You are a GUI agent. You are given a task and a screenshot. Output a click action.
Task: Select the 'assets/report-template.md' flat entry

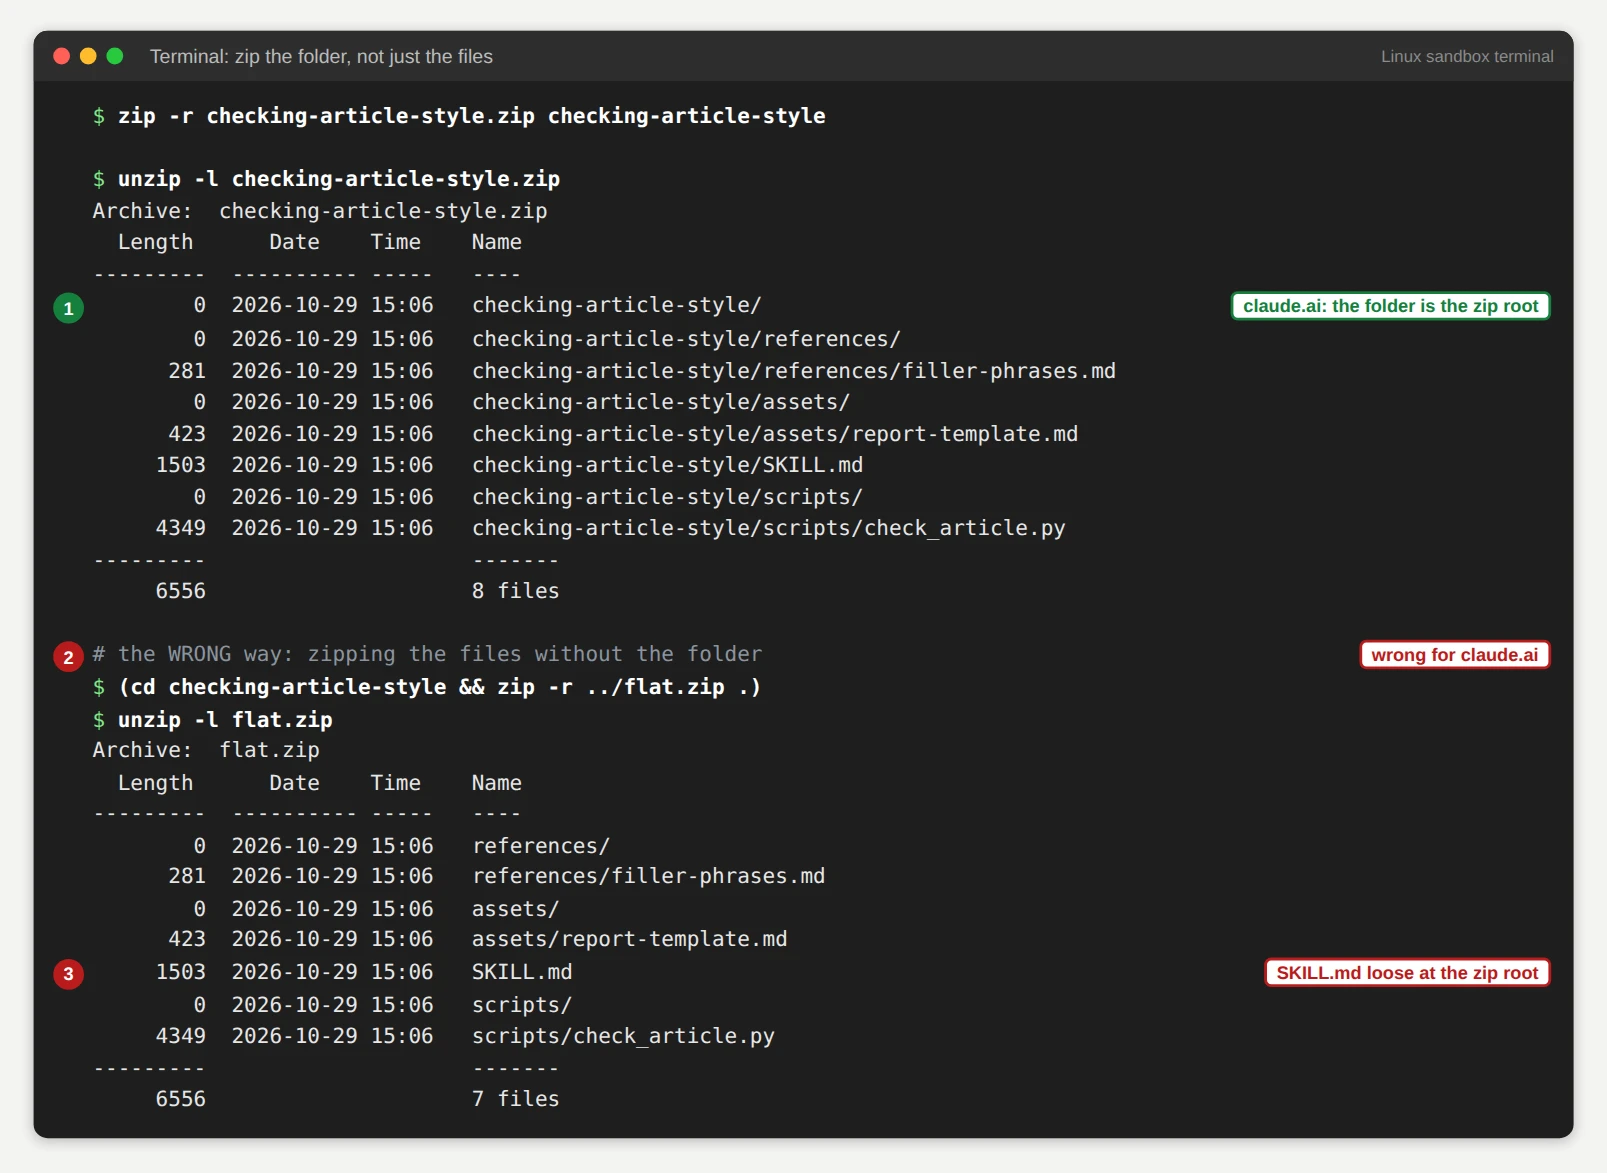pyautogui.click(x=629, y=939)
